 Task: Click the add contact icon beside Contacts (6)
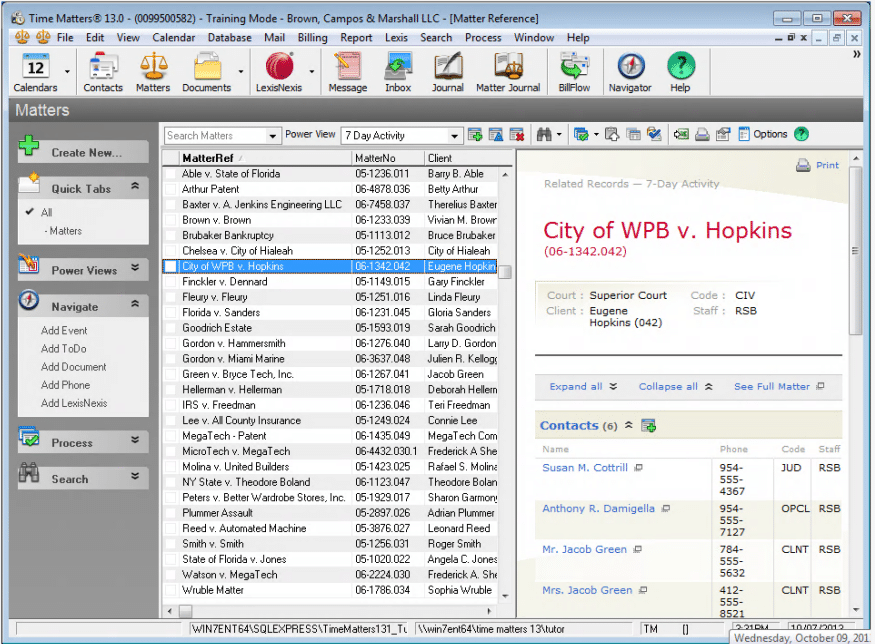[648, 426]
